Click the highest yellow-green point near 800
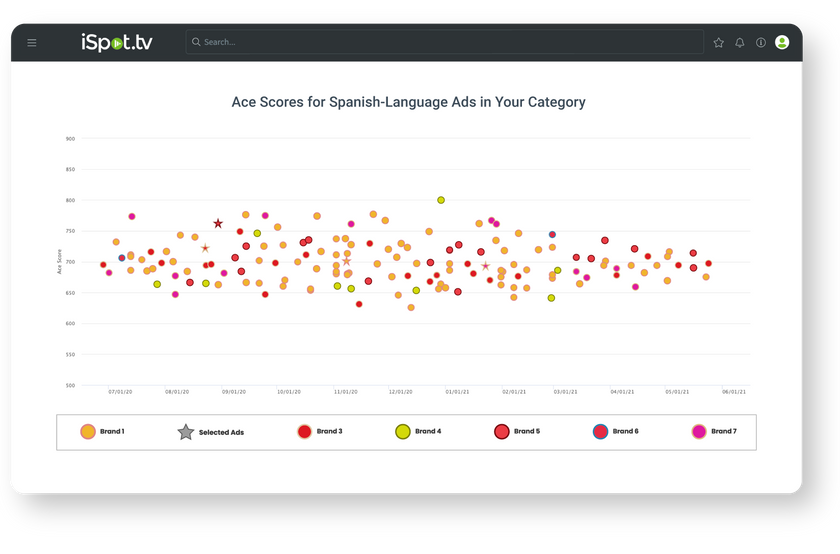Screen dimensions: 840x554 [x=441, y=200]
